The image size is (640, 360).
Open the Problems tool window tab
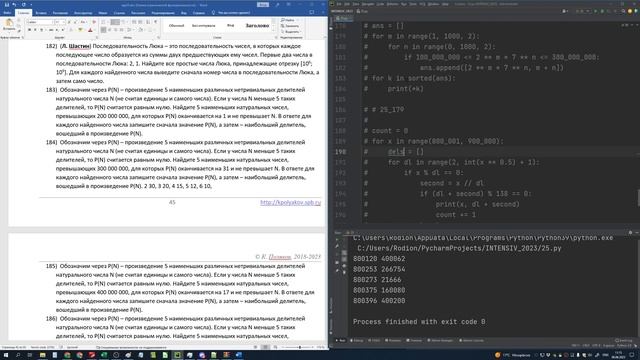click(x=393, y=340)
